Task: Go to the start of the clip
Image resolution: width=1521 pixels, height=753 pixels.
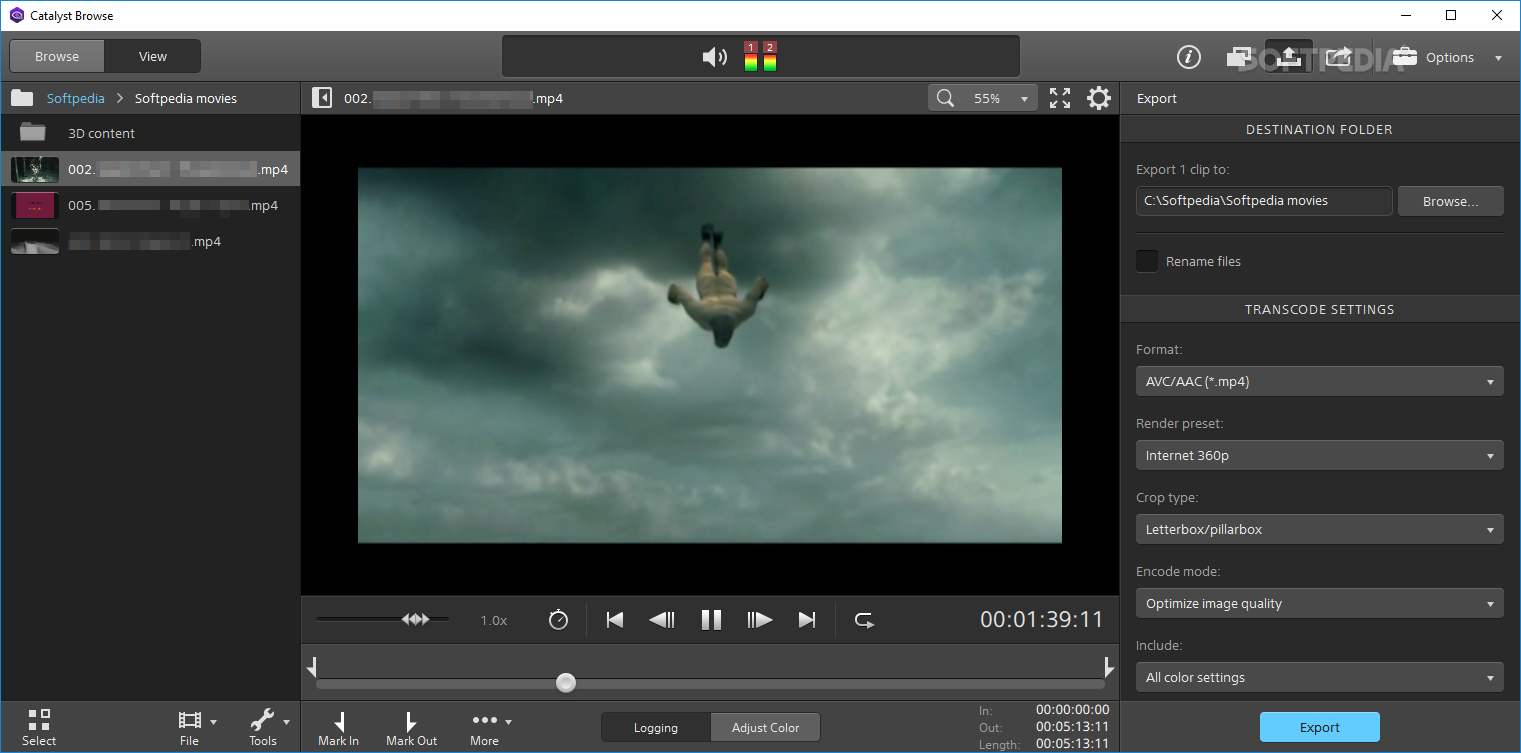Action: (615, 620)
